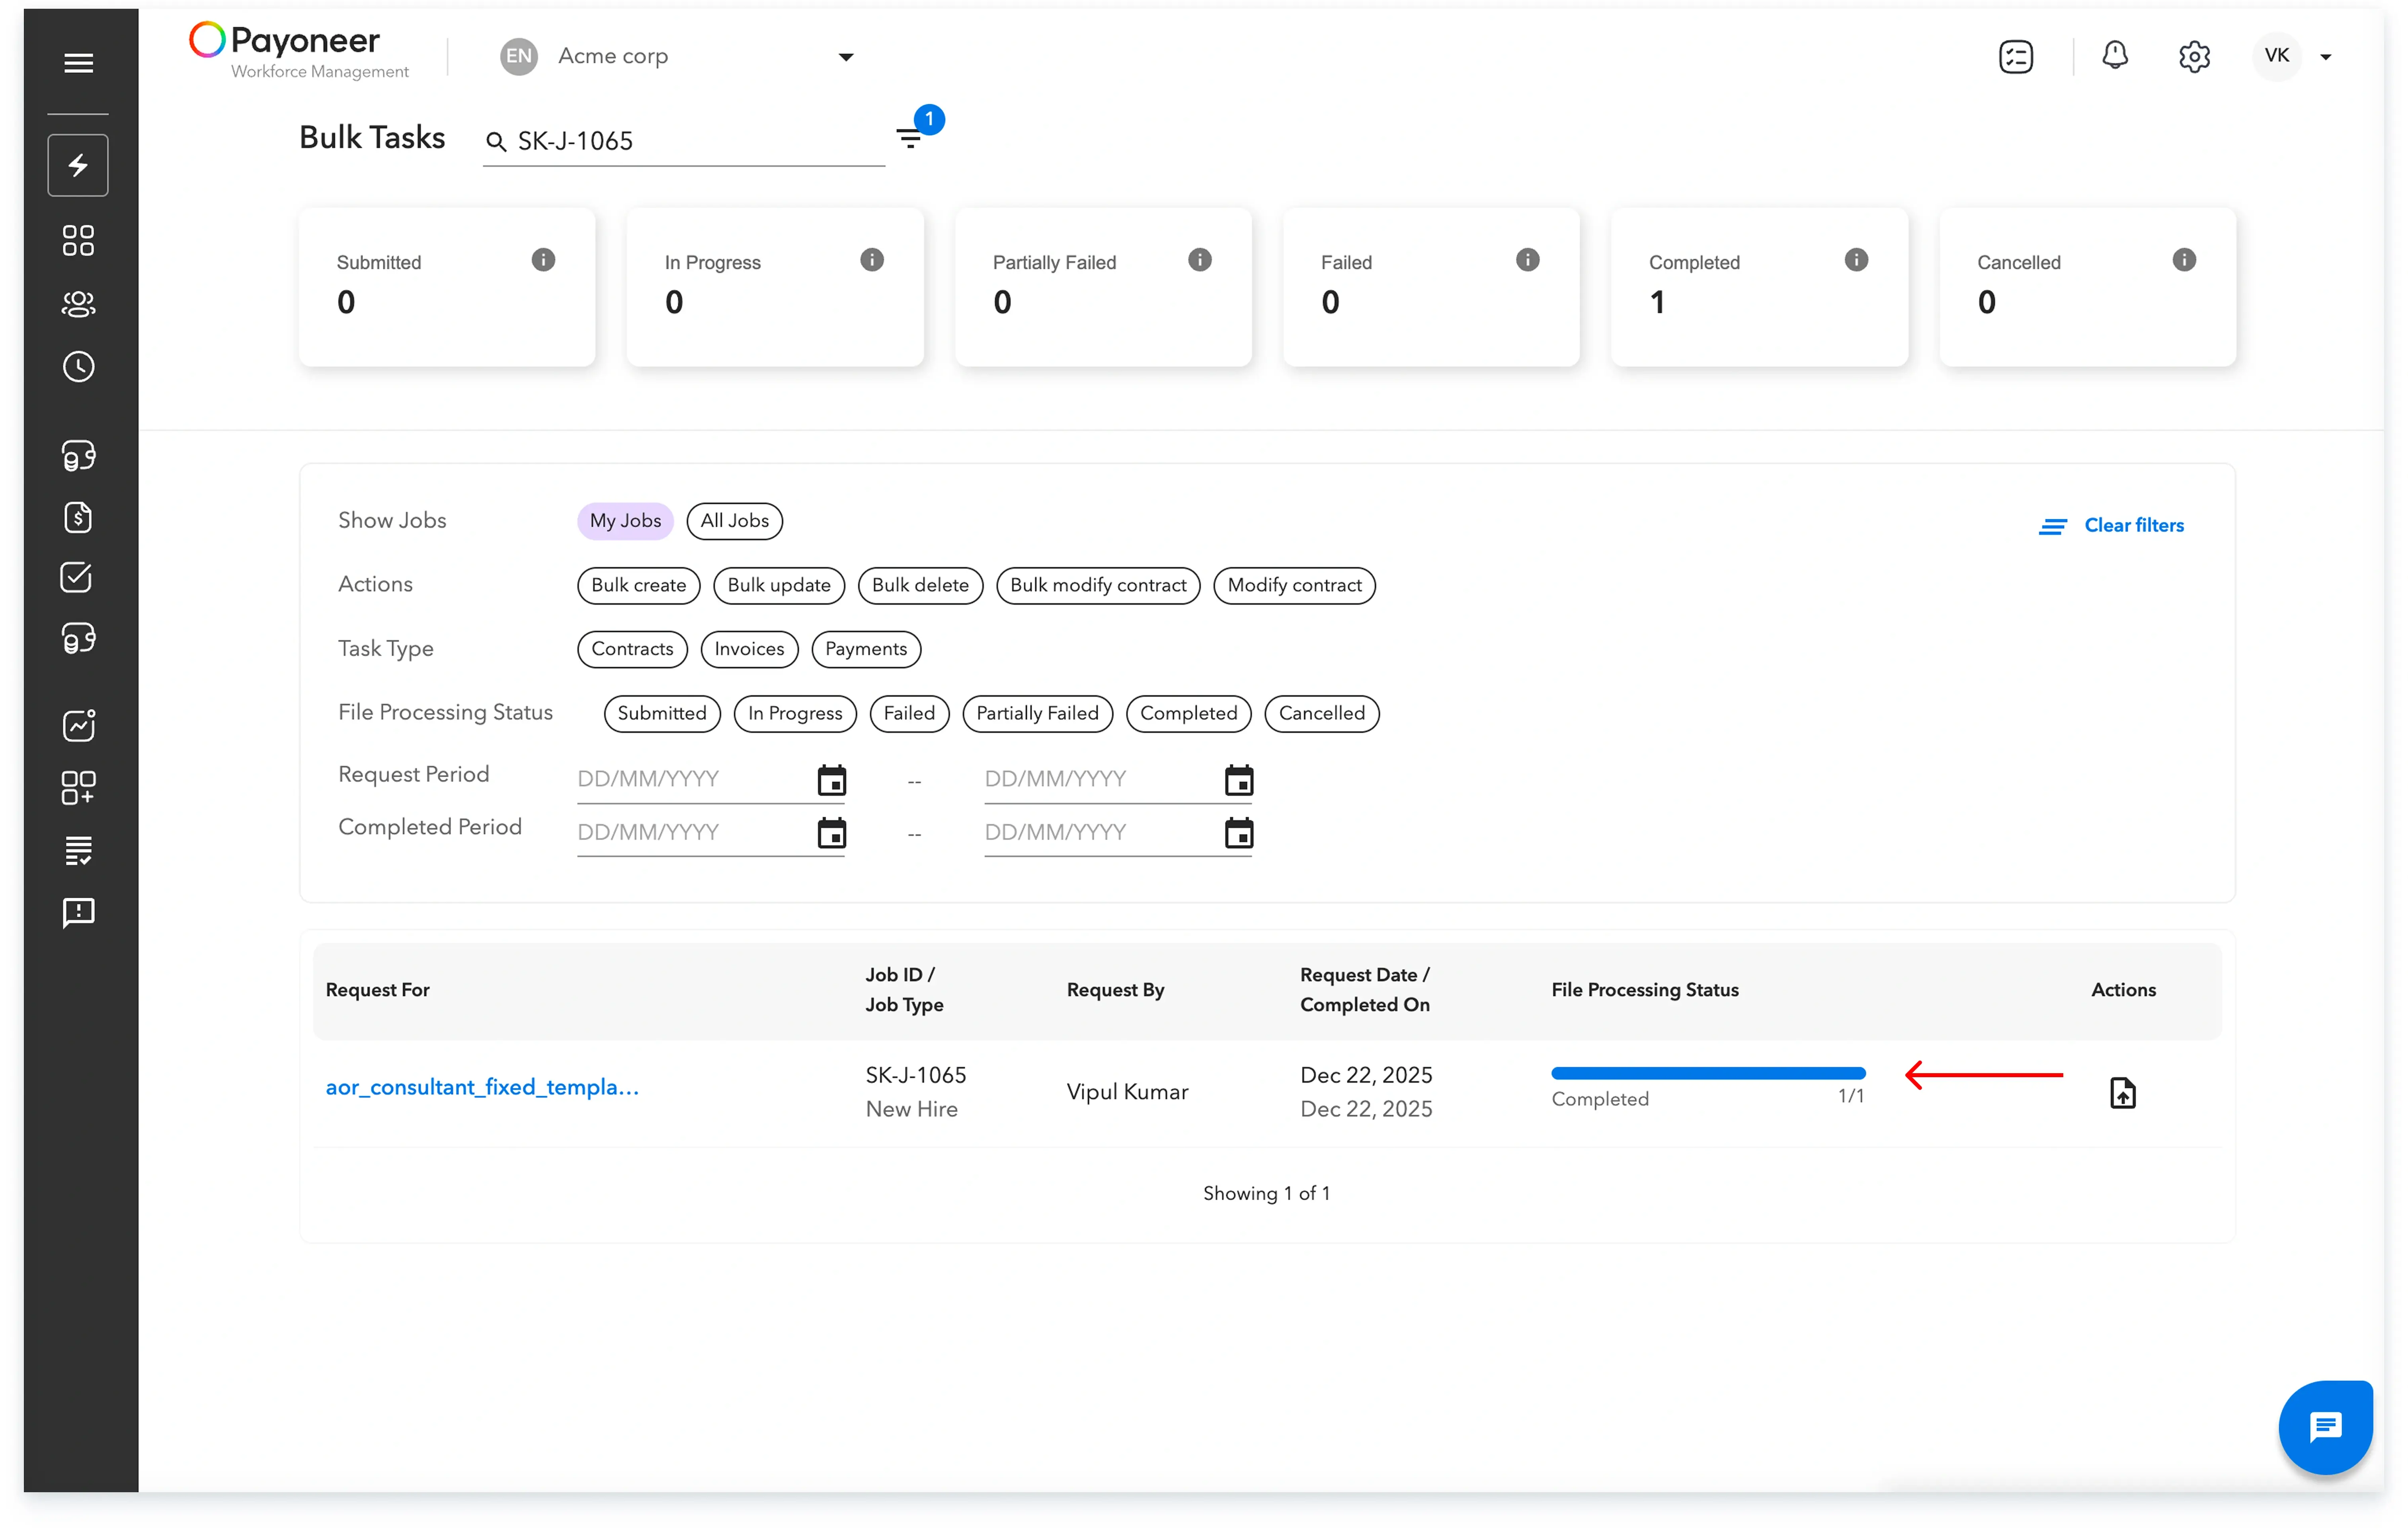Click the filter icon with badge
Viewport: 2408px width, 1532px height.
point(910,138)
